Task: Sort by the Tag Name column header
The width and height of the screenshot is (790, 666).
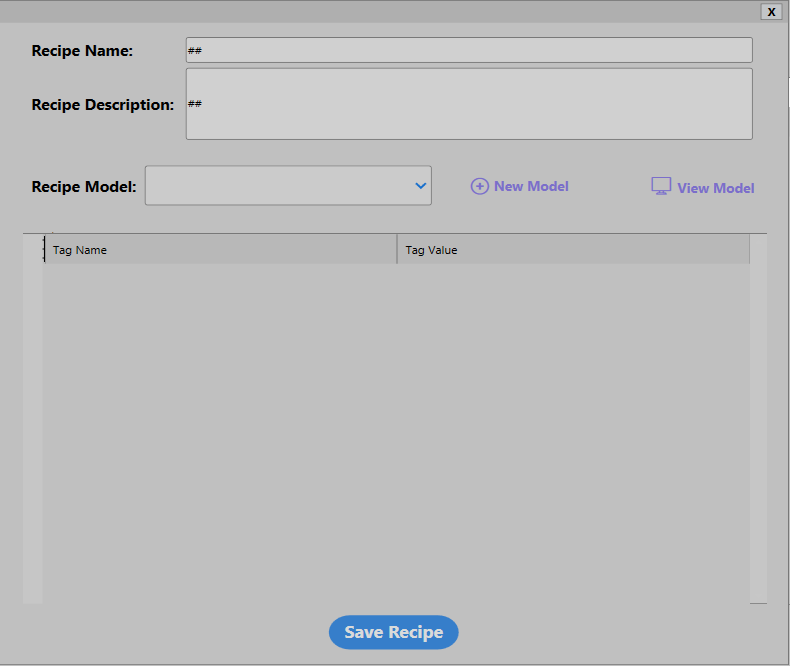Action: point(220,250)
